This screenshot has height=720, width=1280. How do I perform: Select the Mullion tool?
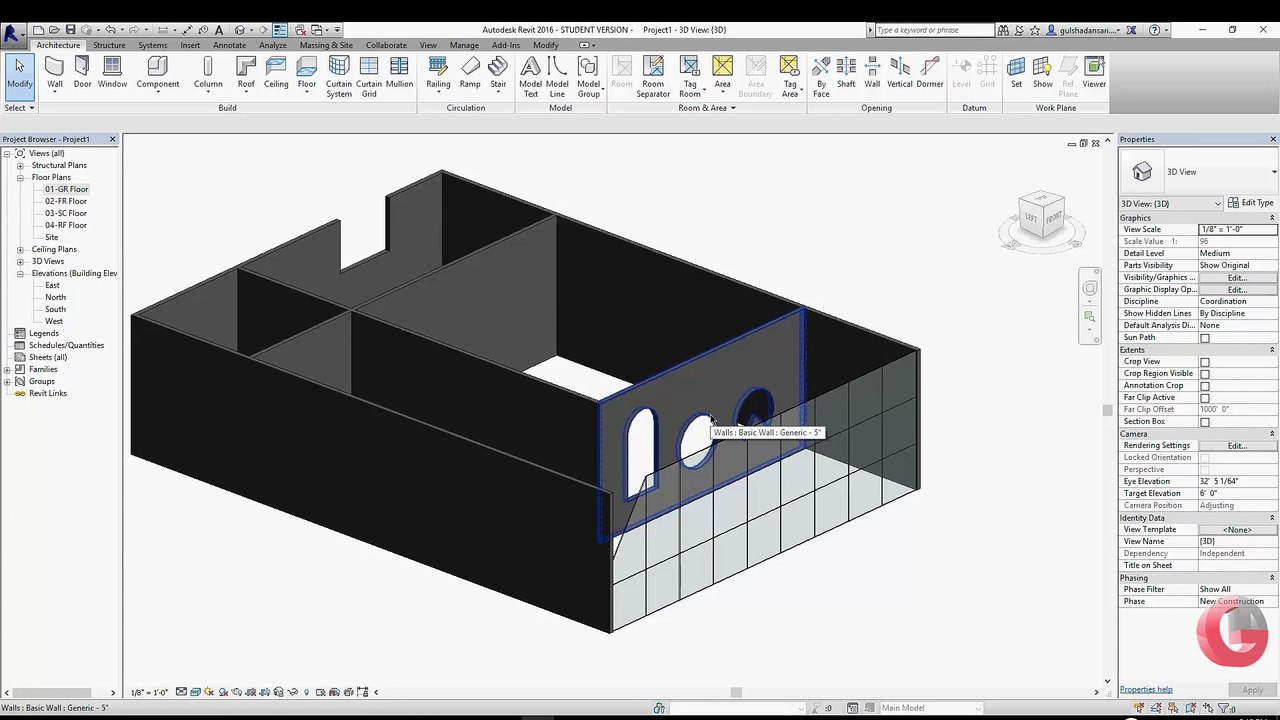coord(399,72)
